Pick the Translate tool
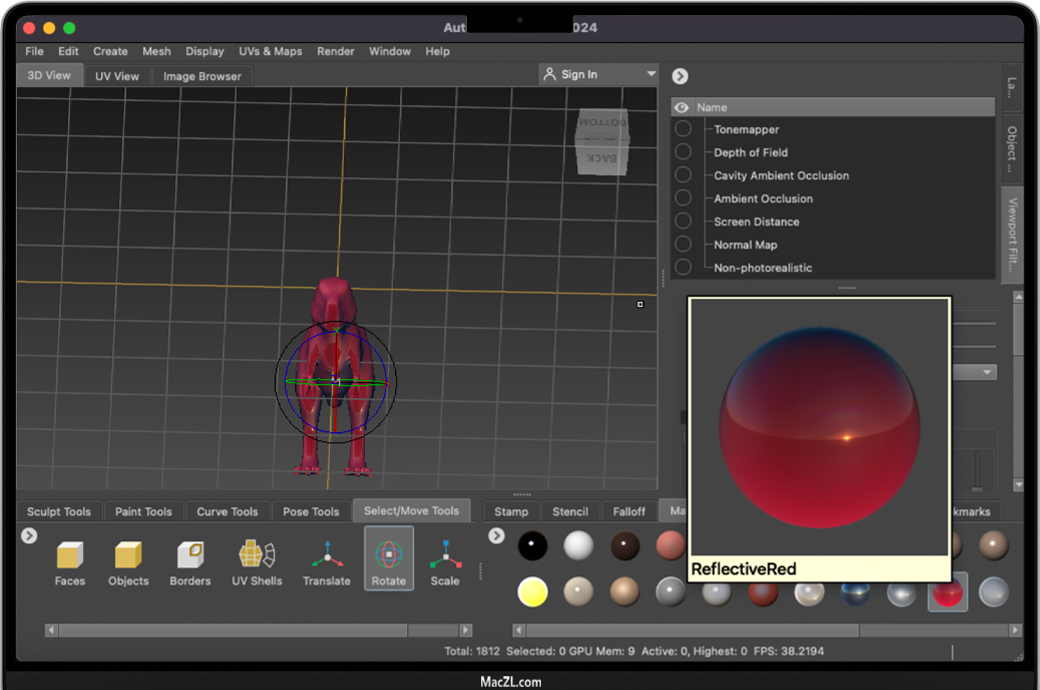Image resolution: width=1040 pixels, height=690 pixels. coord(327,563)
